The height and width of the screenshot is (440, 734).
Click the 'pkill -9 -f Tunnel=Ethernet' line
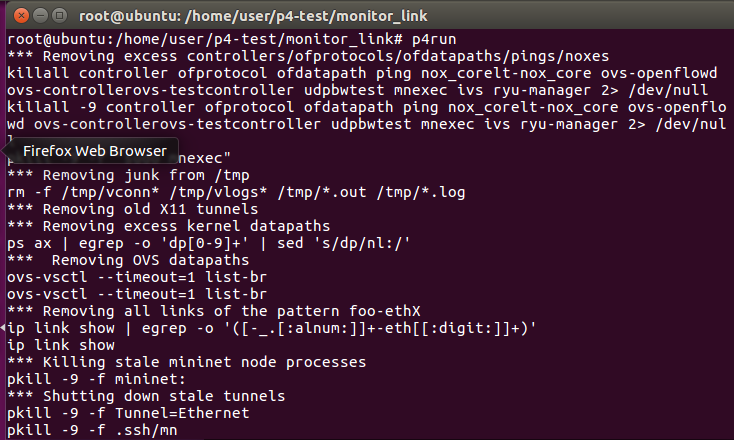pos(128,413)
